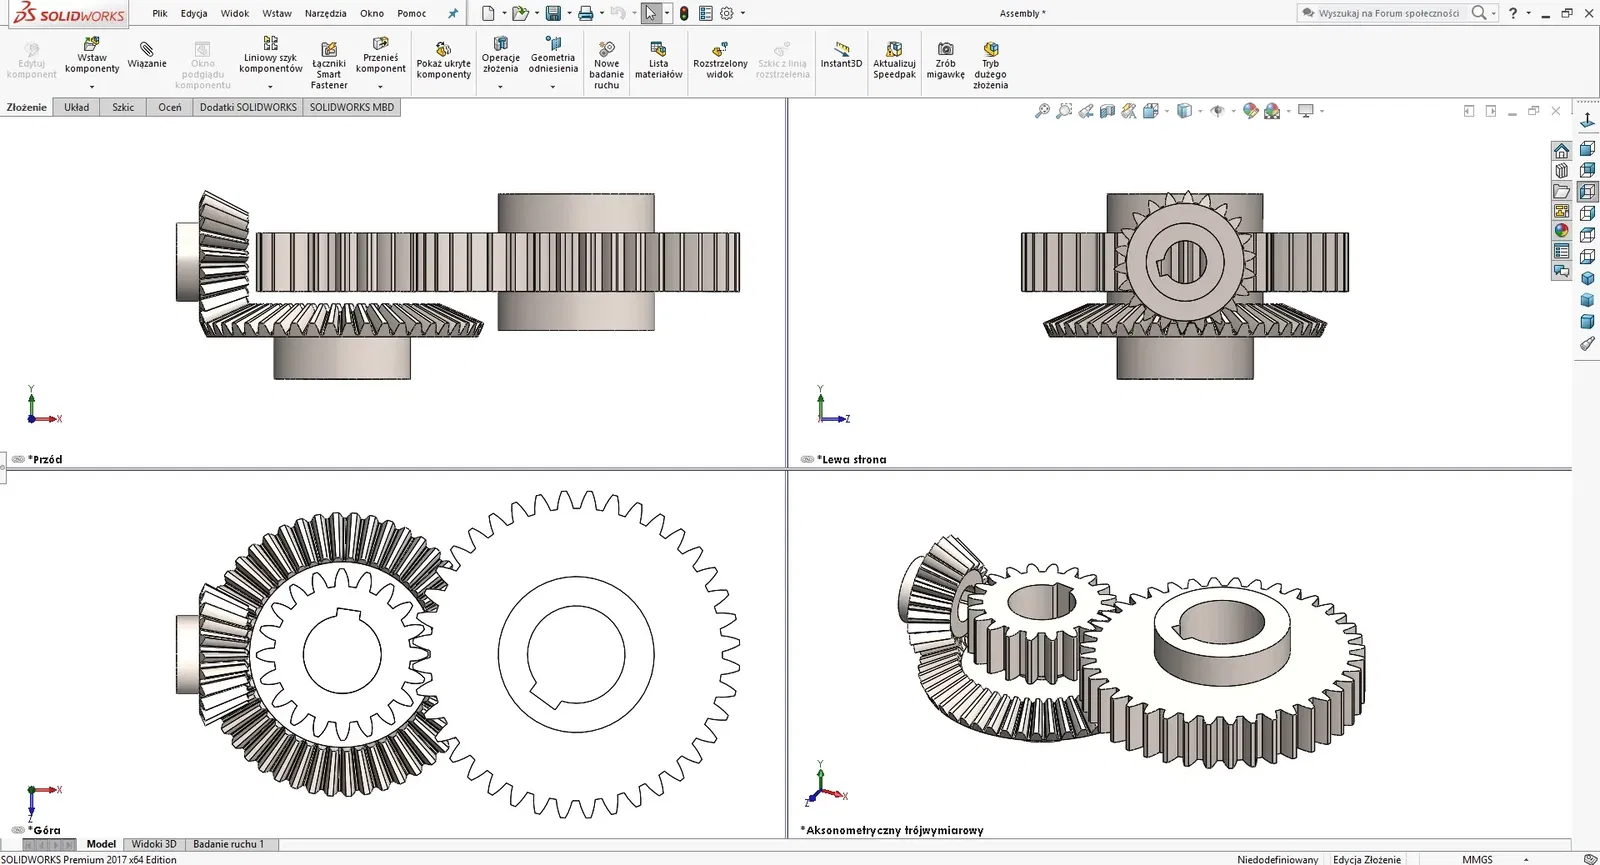Open Lista materiałów
This screenshot has width=1600, height=865.
click(x=658, y=61)
